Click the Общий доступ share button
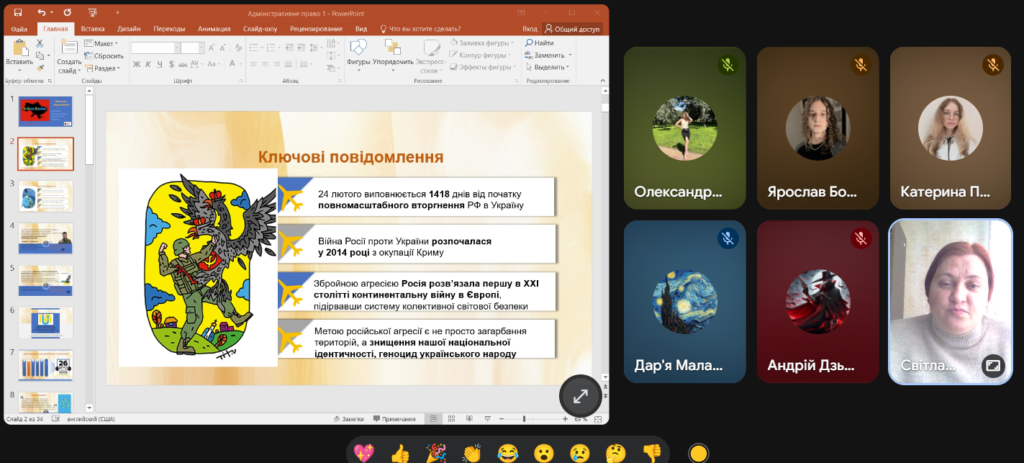Screen dimensions: 1024x463 pos(574,29)
